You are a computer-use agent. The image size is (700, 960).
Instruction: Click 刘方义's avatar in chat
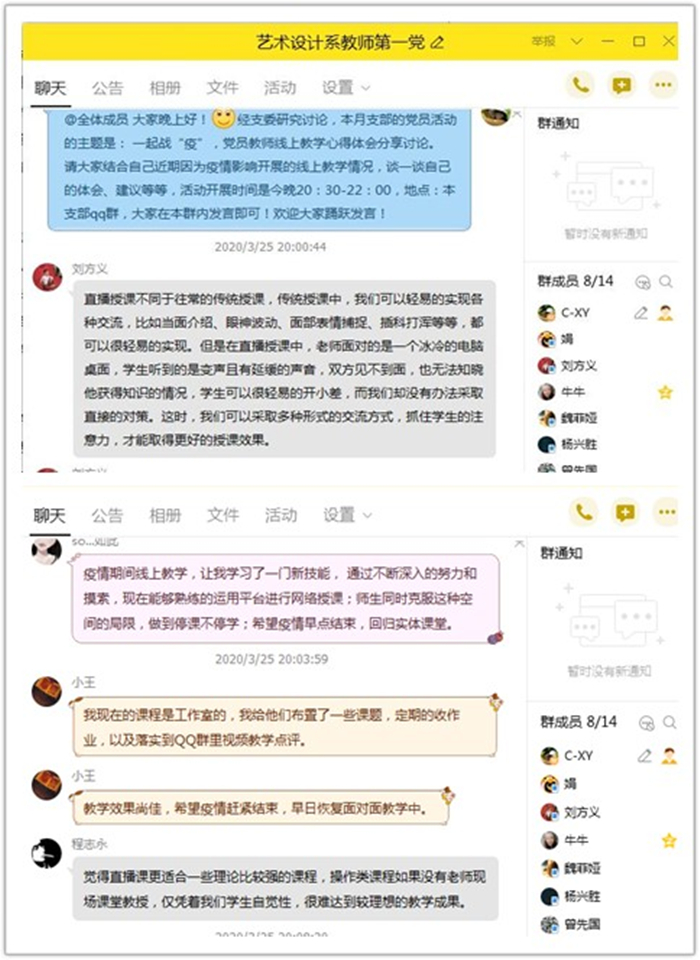47,277
